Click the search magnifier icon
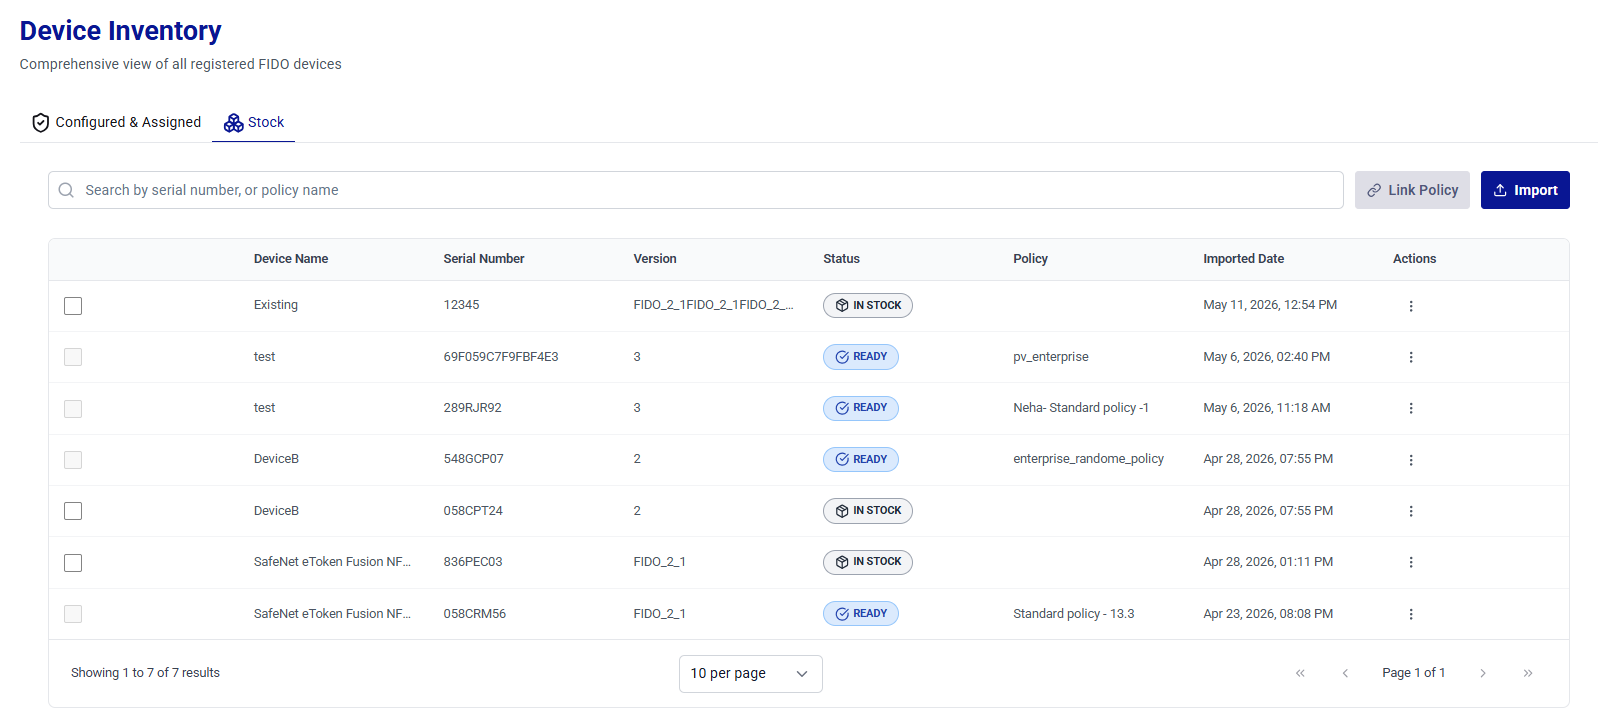The image size is (1617, 728). (x=66, y=190)
